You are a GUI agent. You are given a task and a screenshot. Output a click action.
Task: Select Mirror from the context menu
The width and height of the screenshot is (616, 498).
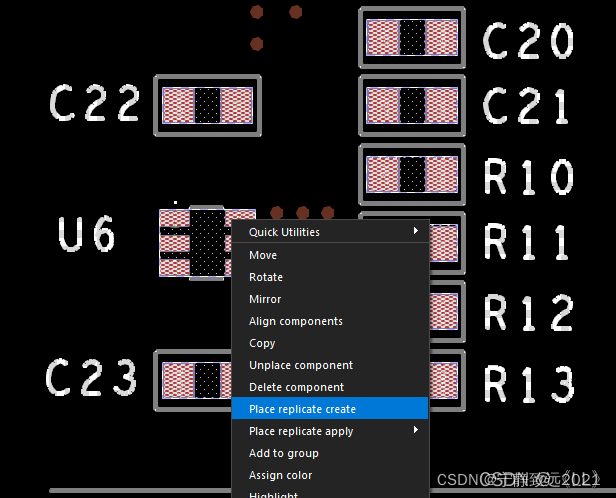[x=265, y=299]
